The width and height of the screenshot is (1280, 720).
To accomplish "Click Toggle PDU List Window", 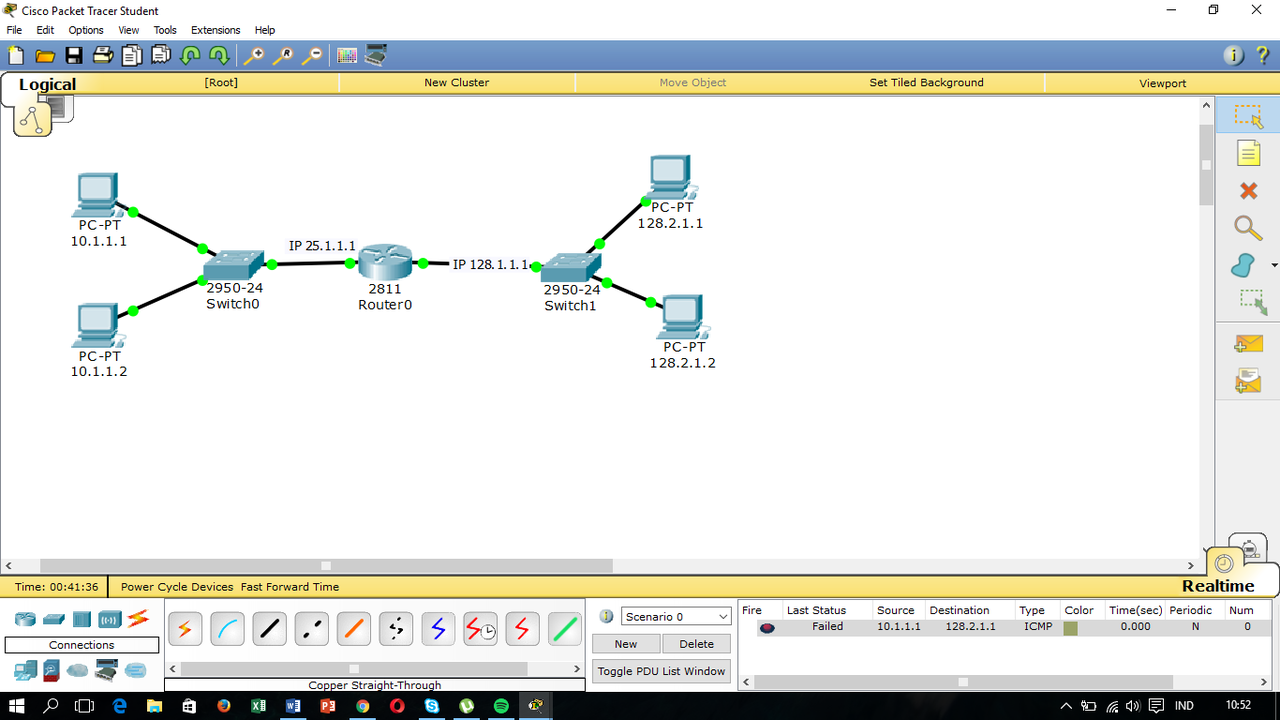I will pos(662,671).
